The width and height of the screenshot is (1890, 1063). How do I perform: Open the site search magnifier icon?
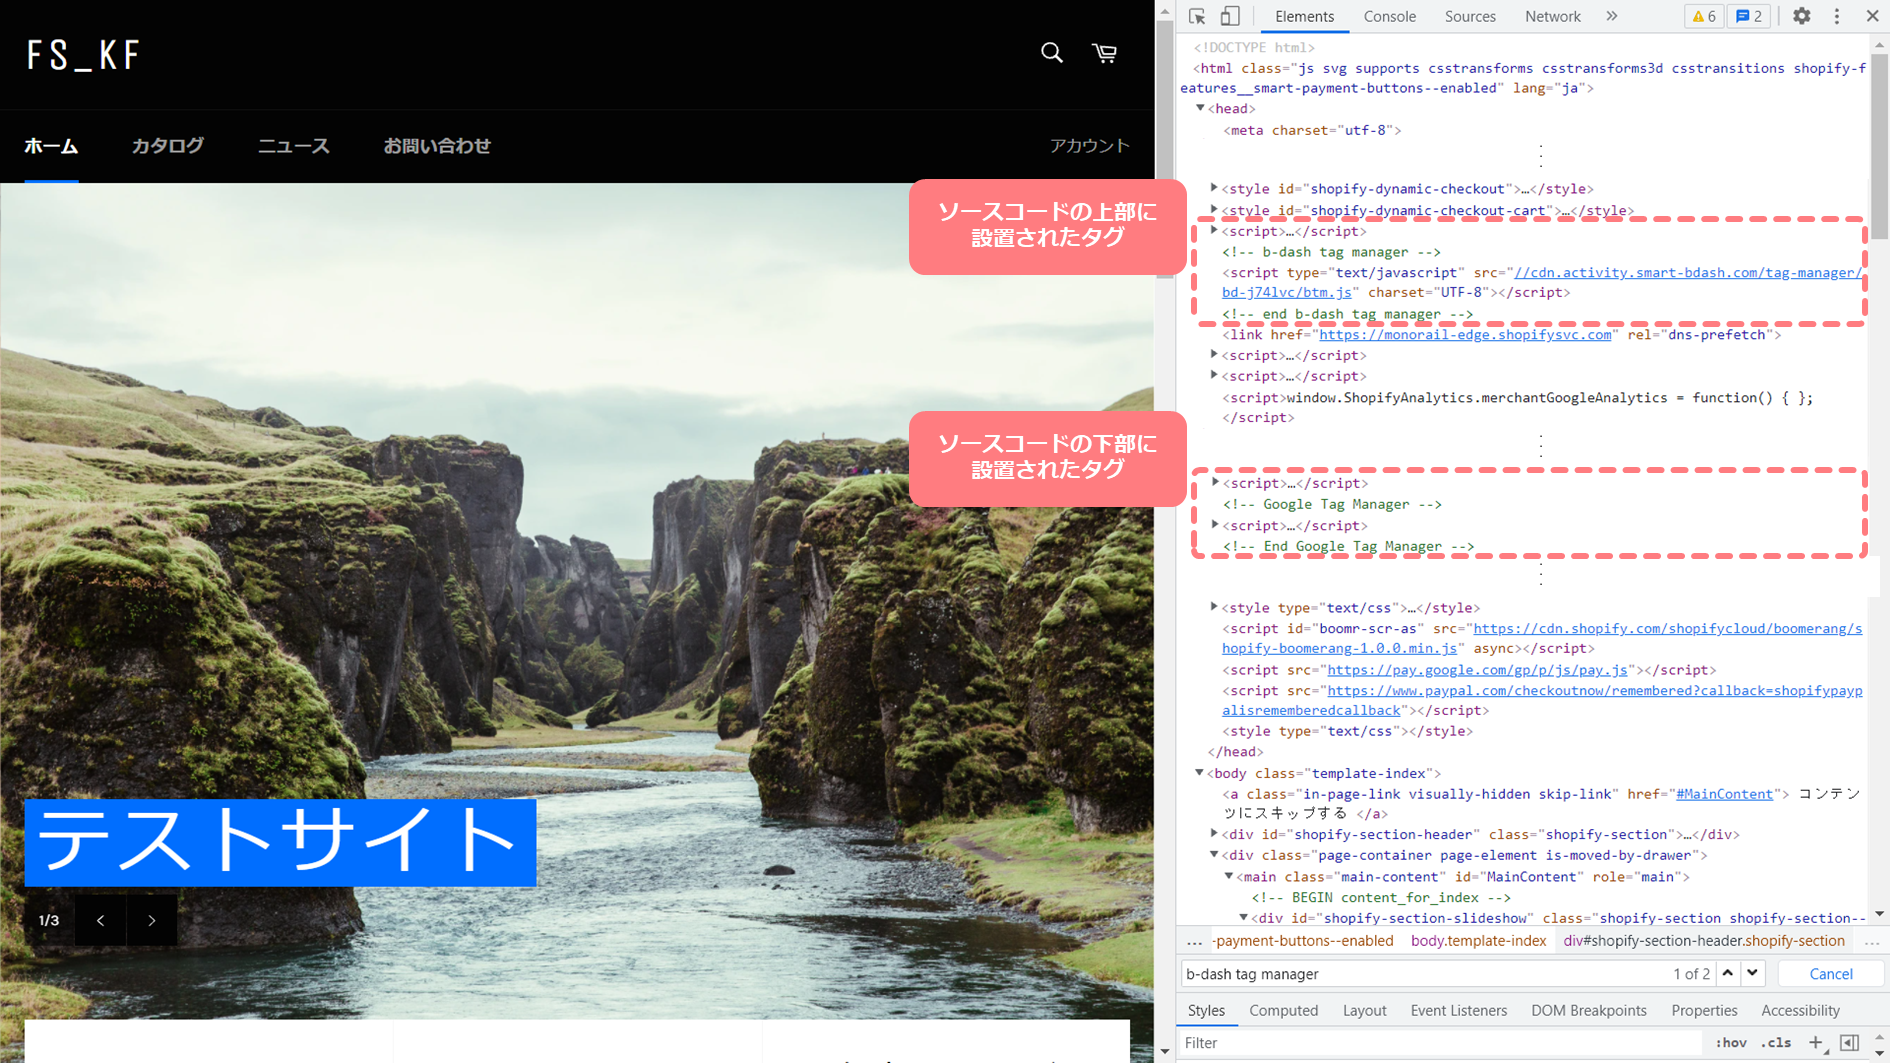(x=1051, y=53)
